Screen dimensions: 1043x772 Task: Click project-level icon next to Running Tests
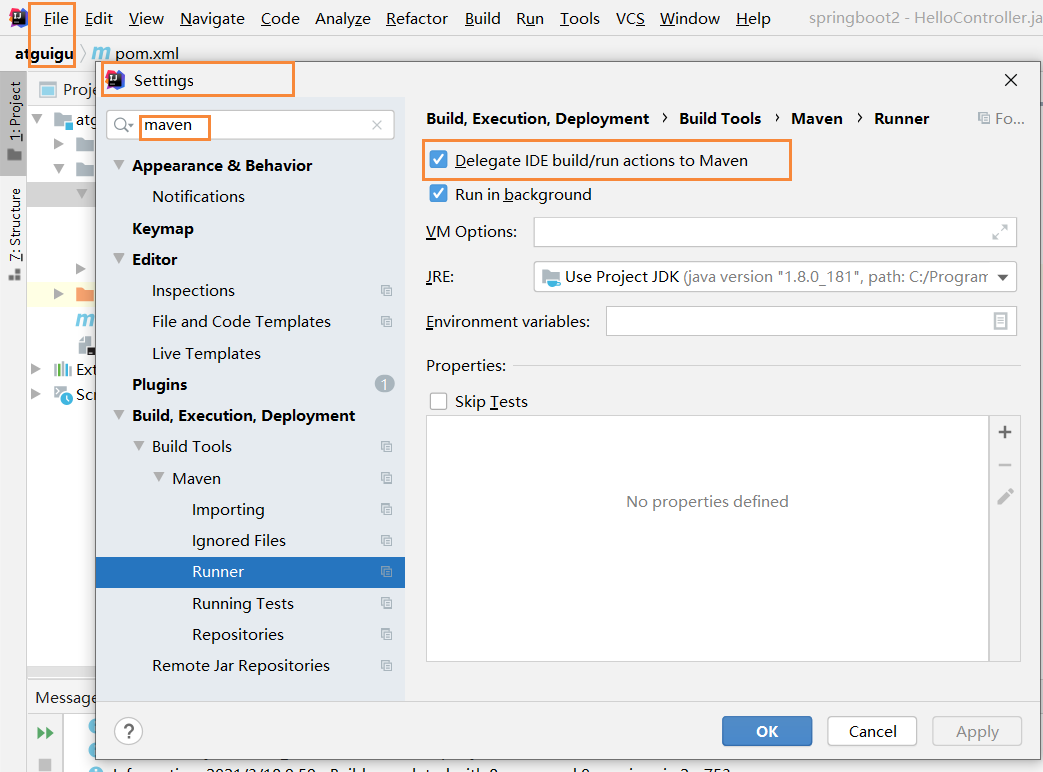(386, 603)
